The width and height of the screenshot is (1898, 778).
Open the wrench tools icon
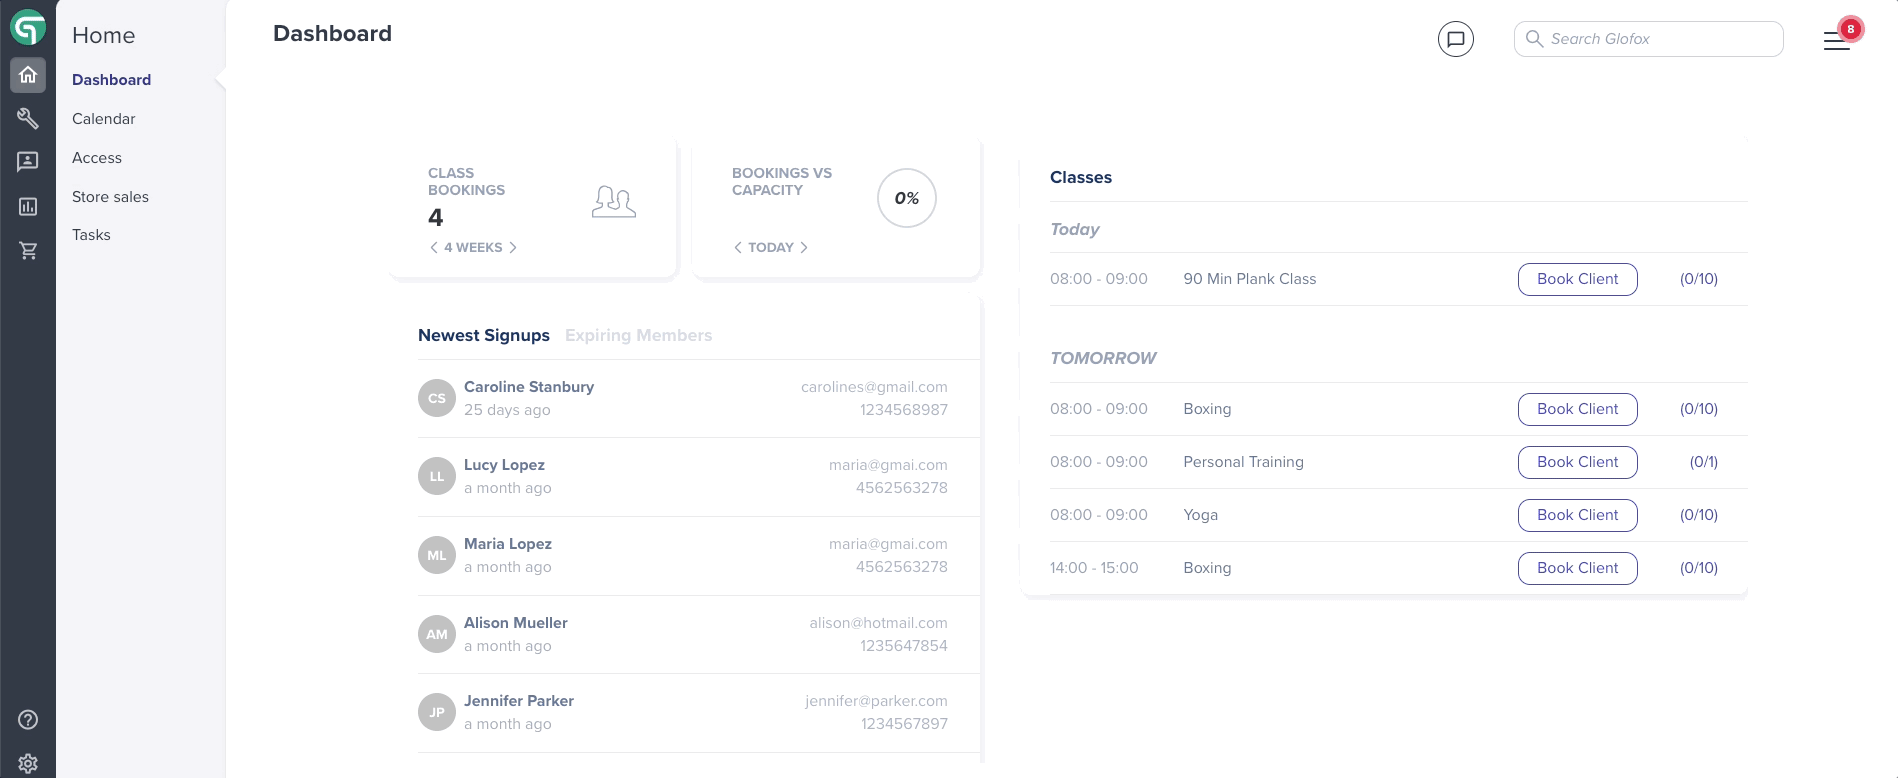pos(28,118)
